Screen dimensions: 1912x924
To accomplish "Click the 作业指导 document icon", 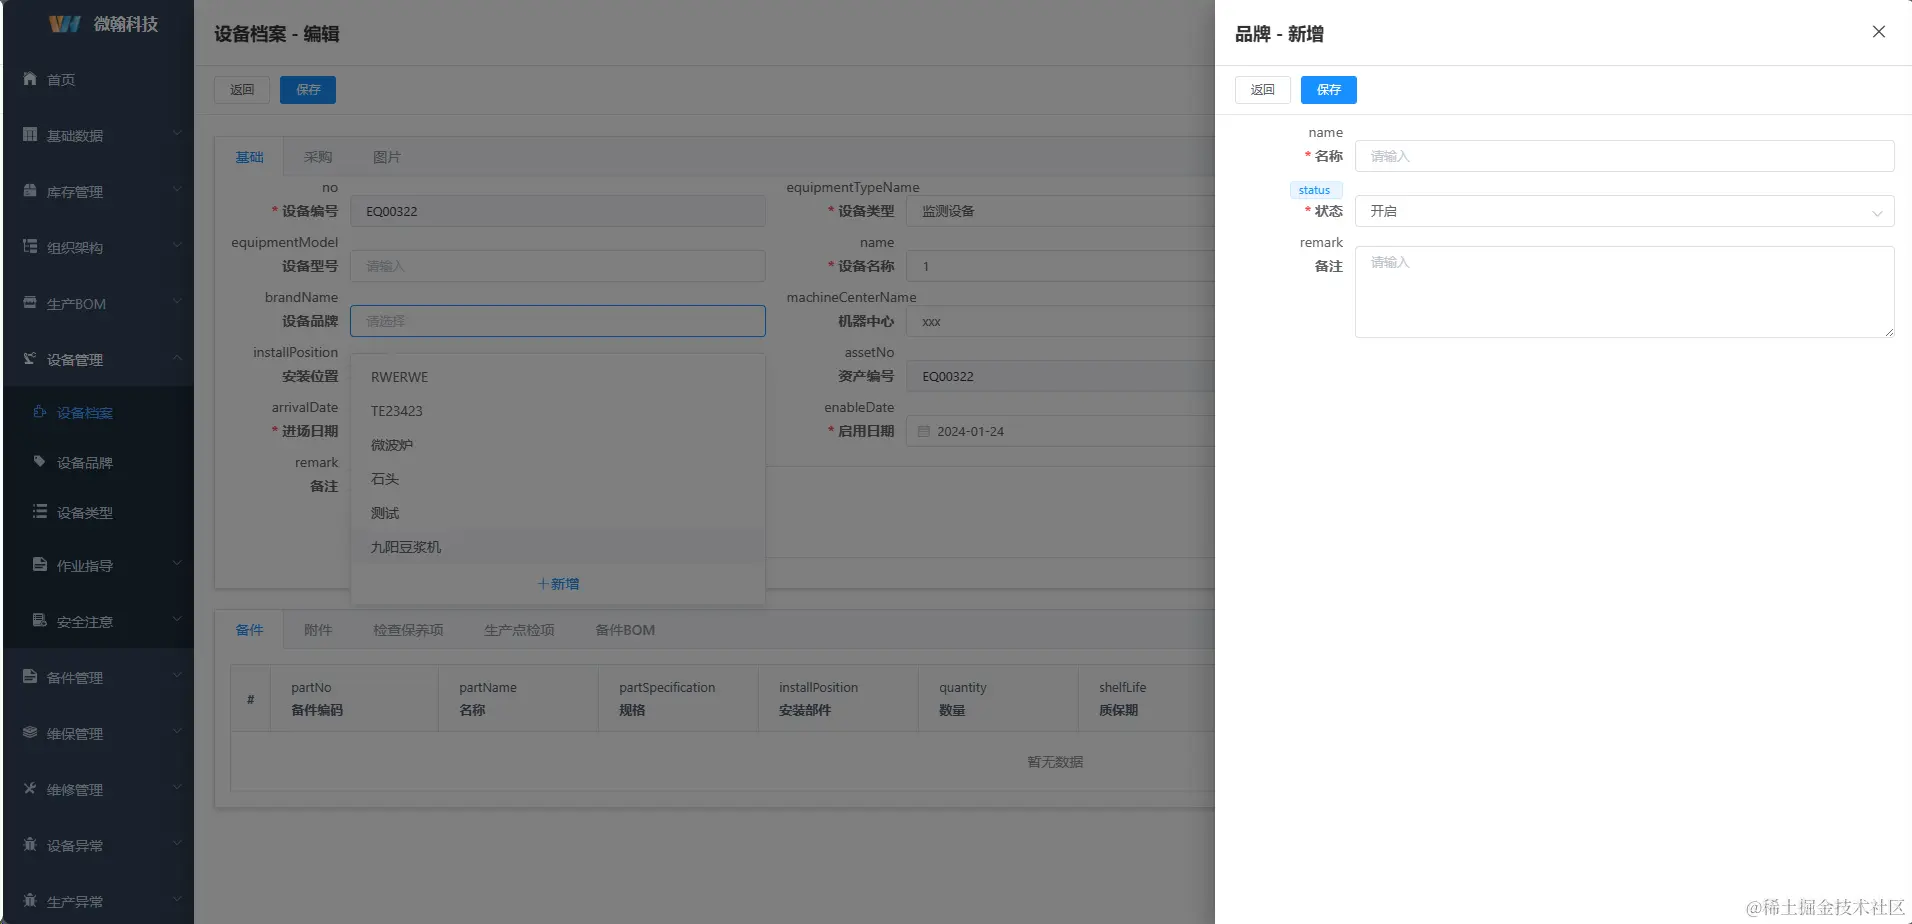I will tap(40, 565).
